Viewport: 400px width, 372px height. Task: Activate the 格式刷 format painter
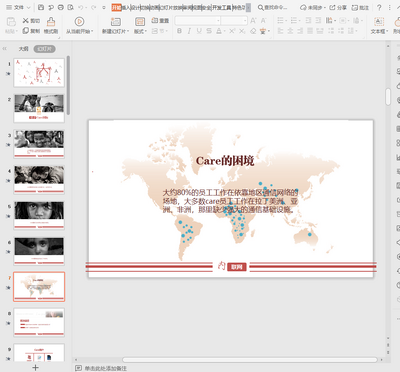pyautogui.click(x=51, y=26)
